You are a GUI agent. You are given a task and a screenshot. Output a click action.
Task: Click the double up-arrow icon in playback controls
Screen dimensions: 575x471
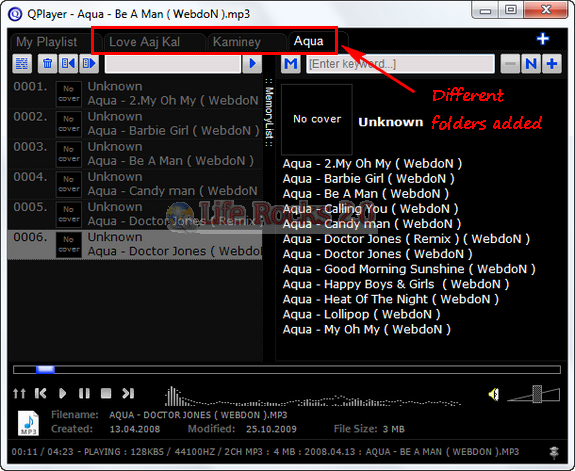(19, 393)
